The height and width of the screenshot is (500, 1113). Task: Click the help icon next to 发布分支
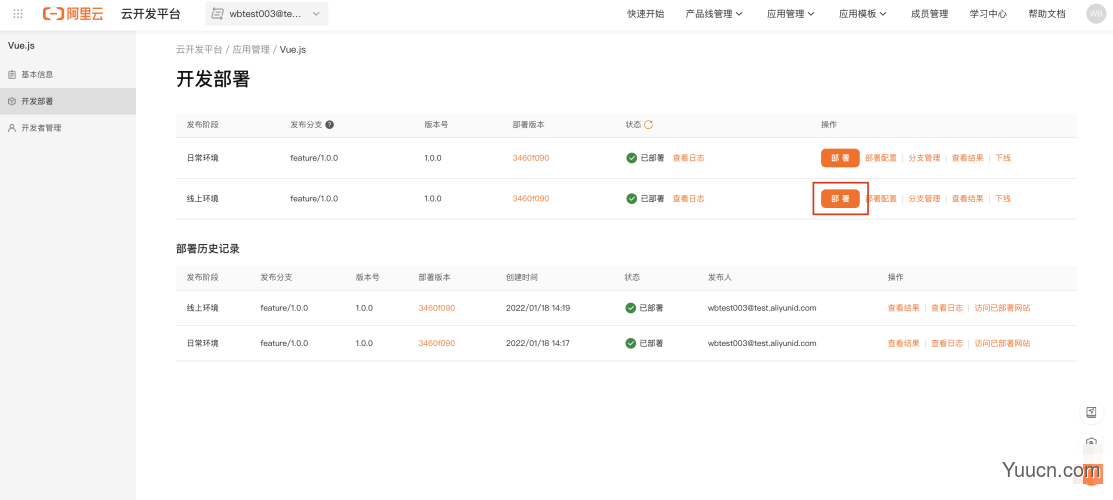(x=330, y=125)
